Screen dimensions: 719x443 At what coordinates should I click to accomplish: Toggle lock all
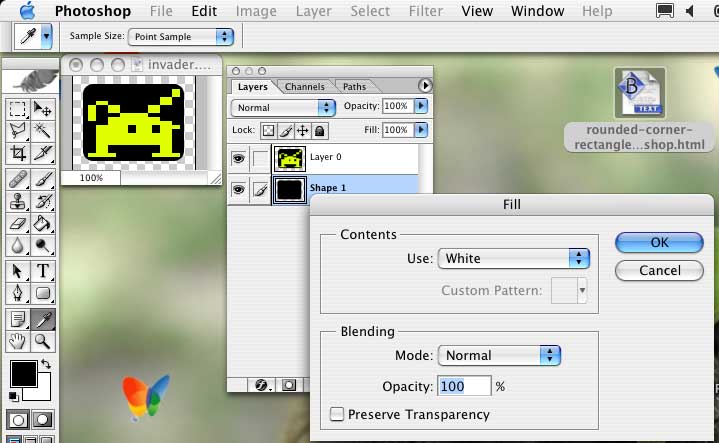click(x=319, y=131)
